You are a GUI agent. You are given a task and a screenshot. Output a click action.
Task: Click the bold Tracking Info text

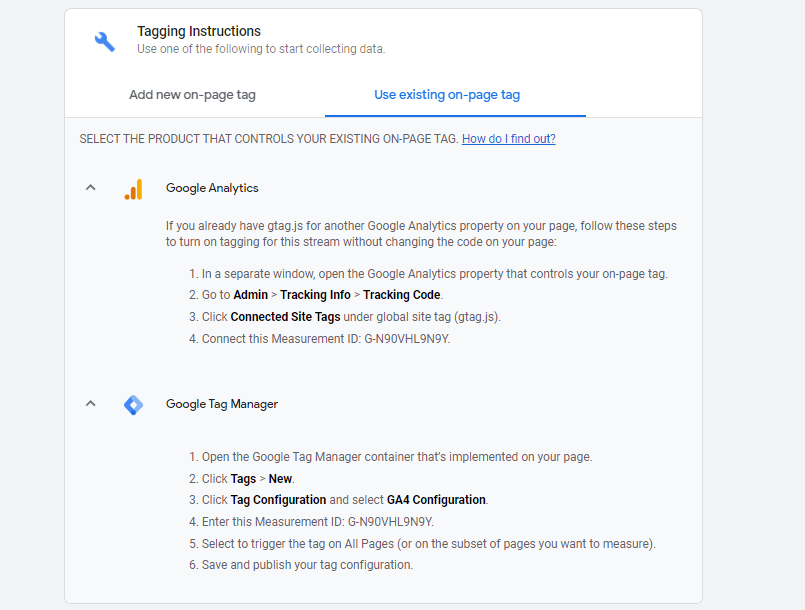[315, 295]
